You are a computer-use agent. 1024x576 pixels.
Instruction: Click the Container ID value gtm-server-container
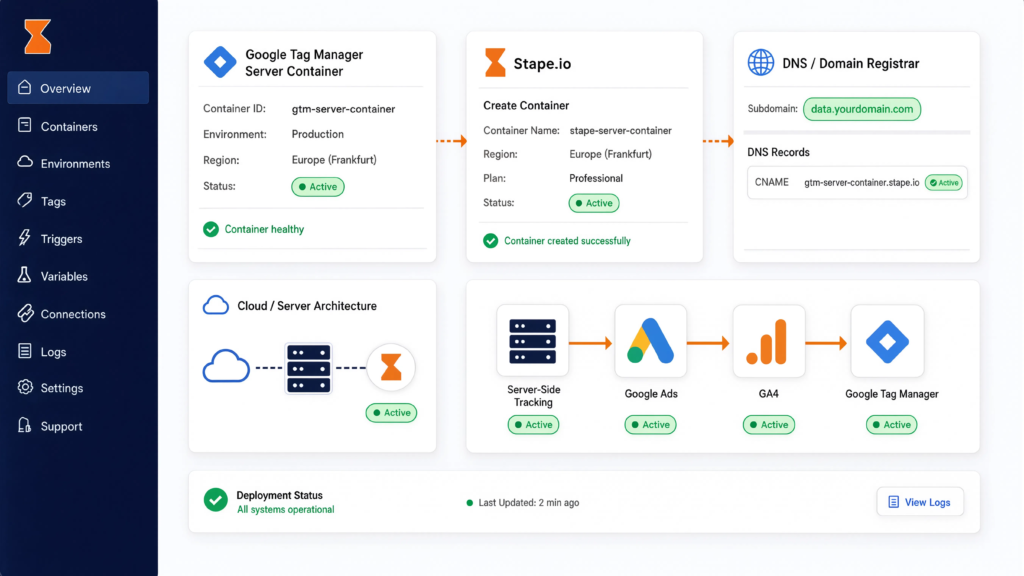(x=343, y=109)
